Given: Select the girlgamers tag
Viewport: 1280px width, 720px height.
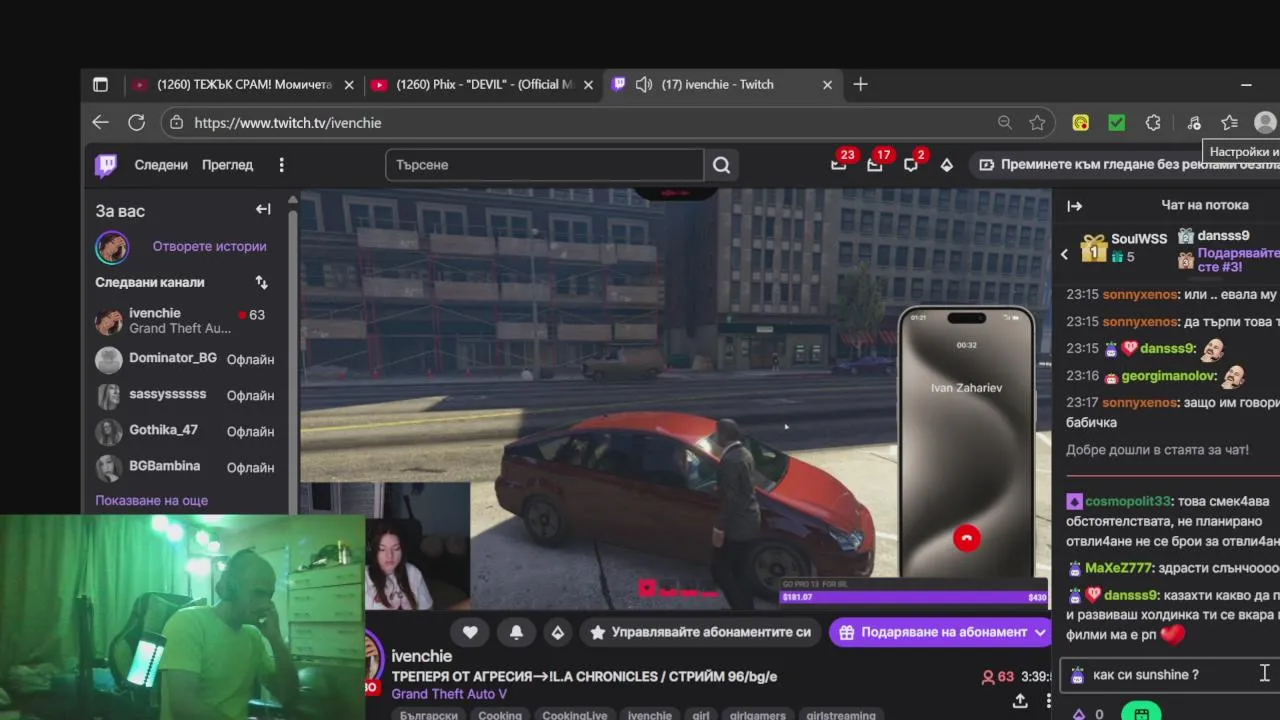Looking at the screenshot, I should point(758,715).
